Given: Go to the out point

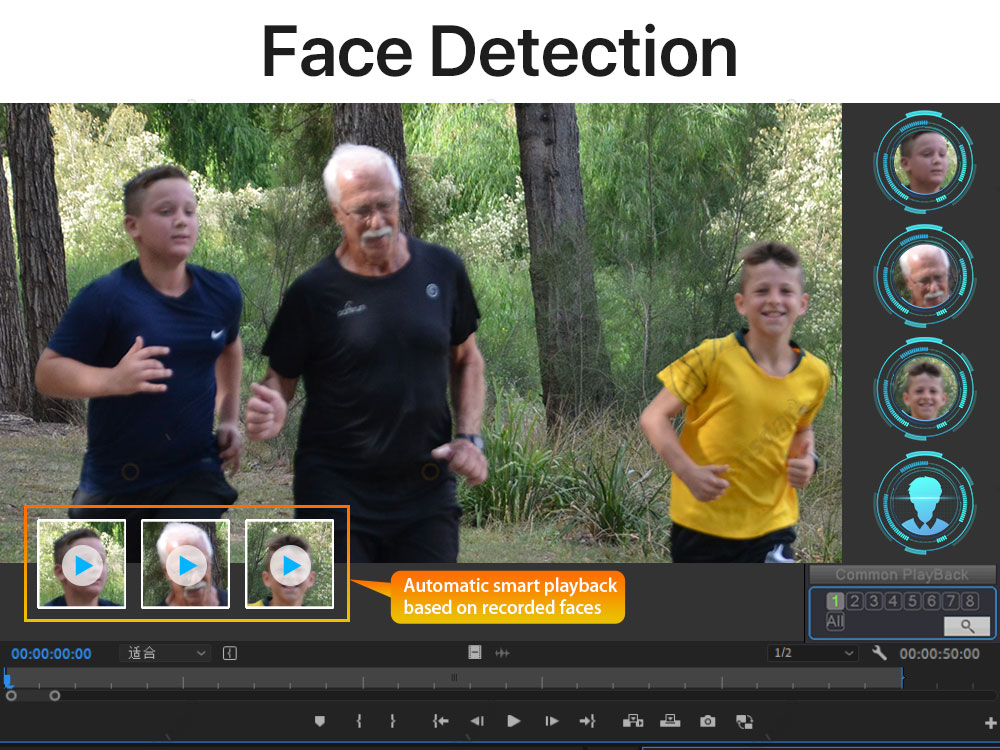Looking at the screenshot, I should 587,720.
